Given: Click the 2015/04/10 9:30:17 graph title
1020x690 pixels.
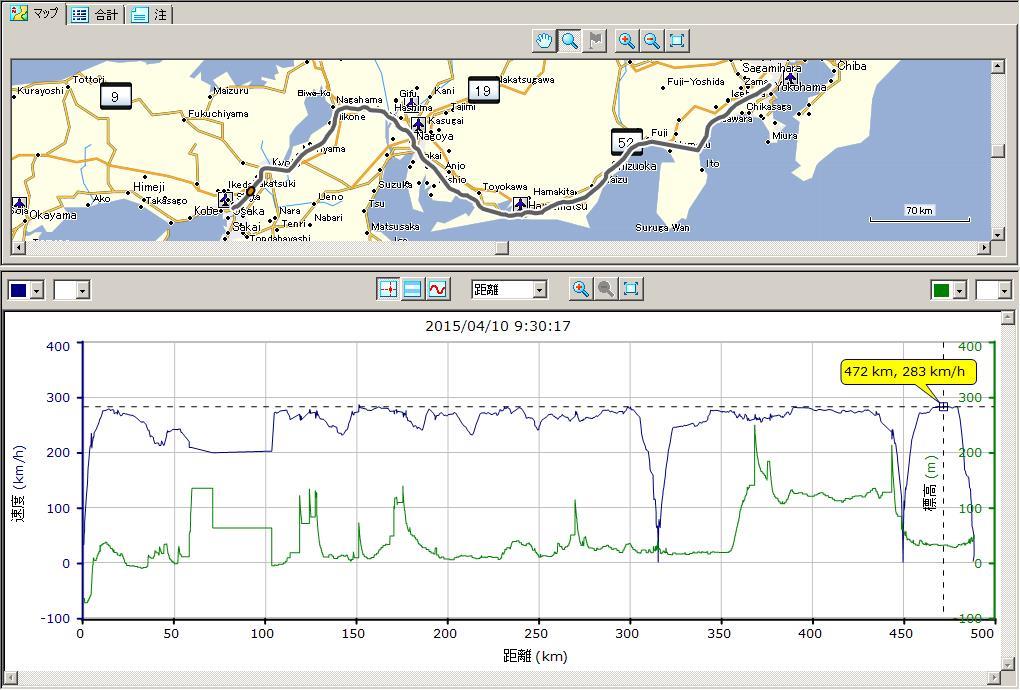Looking at the screenshot, I should tap(498, 326).
